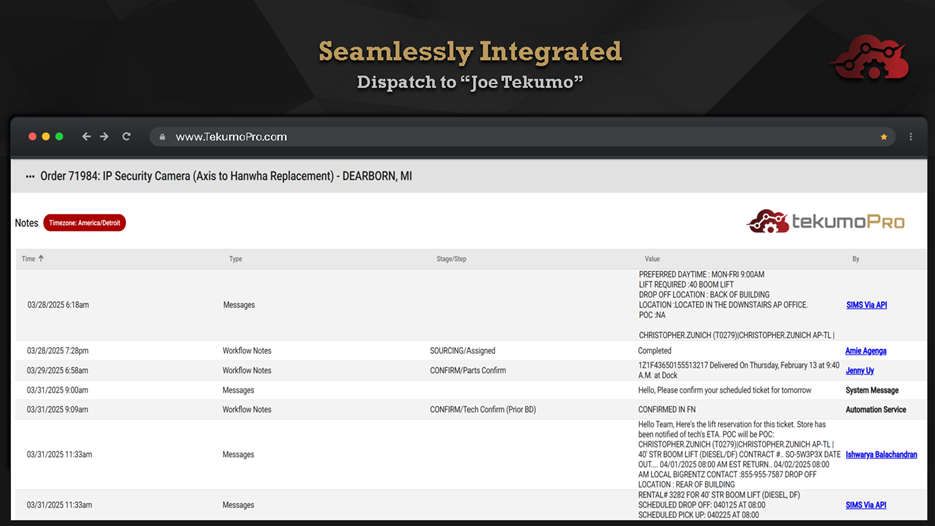This screenshot has height=526, width=935.
Task: Click the browser forward arrow
Action: pyautogui.click(x=104, y=137)
